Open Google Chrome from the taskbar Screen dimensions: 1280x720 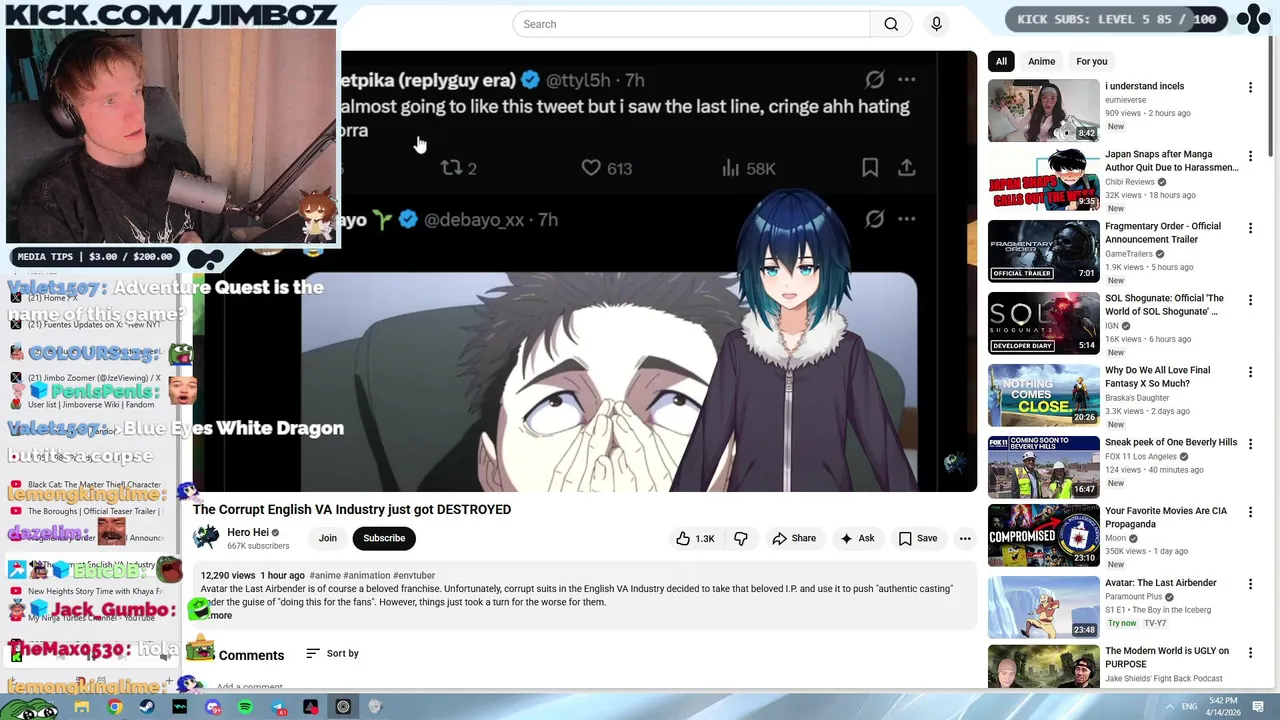click(x=115, y=707)
